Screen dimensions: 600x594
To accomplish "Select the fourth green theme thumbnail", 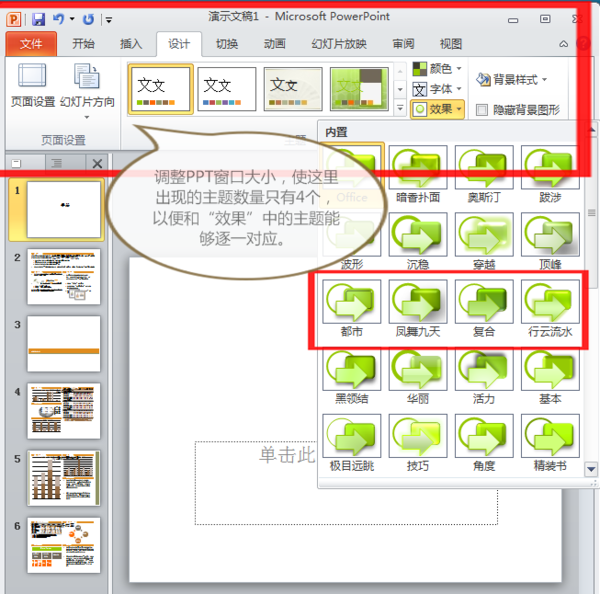I will tap(359, 89).
